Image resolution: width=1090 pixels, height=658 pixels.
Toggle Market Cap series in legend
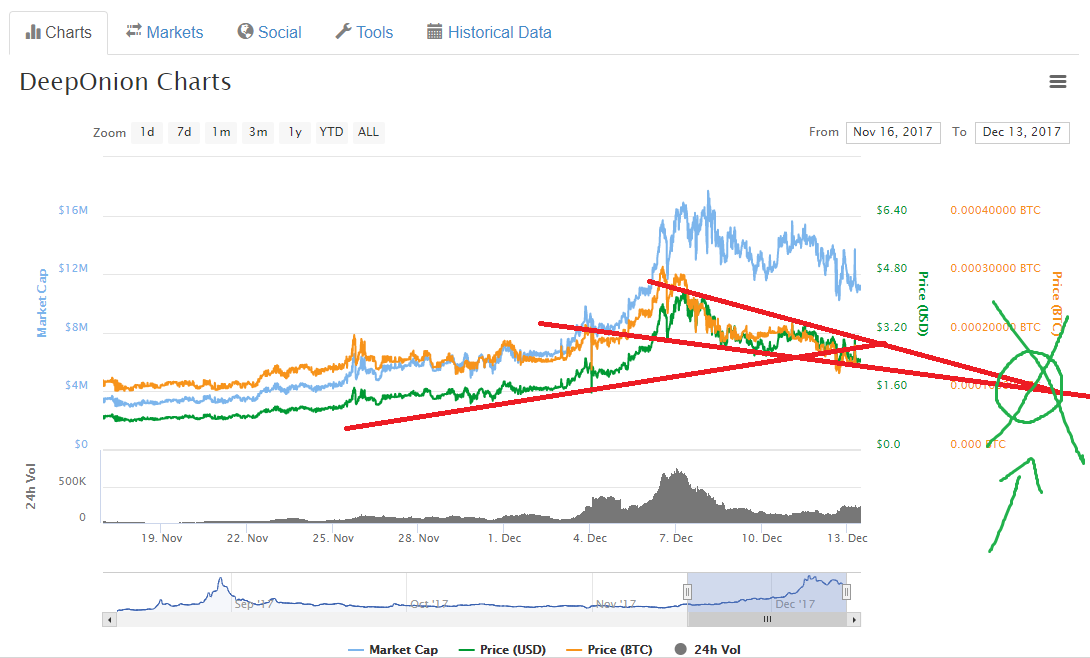tap(393, 650)
